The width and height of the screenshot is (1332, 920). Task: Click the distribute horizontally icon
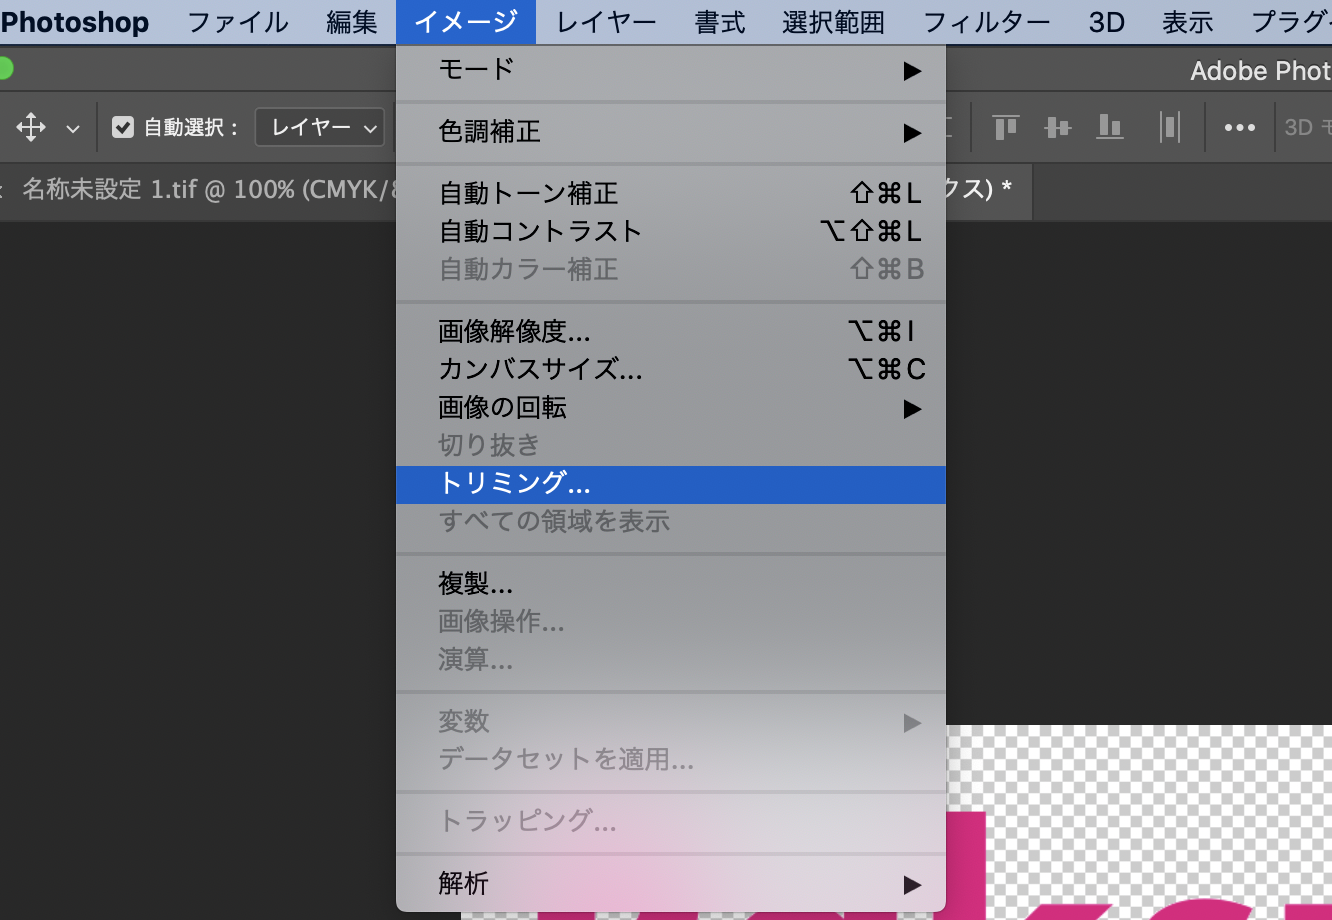click(x=1169, y=127)
